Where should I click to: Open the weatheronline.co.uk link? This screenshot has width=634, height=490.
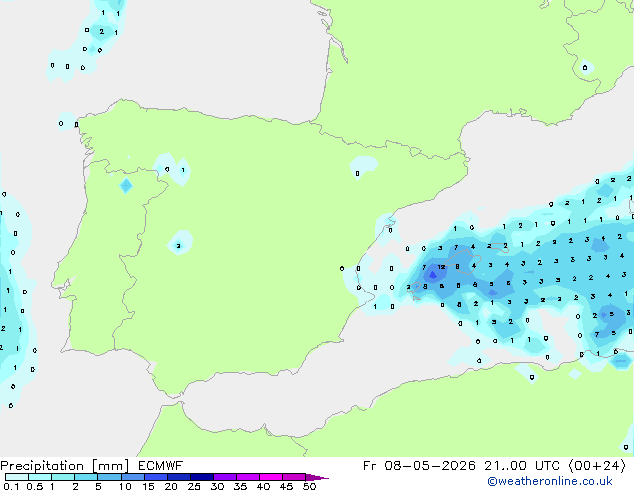point(550,481)
